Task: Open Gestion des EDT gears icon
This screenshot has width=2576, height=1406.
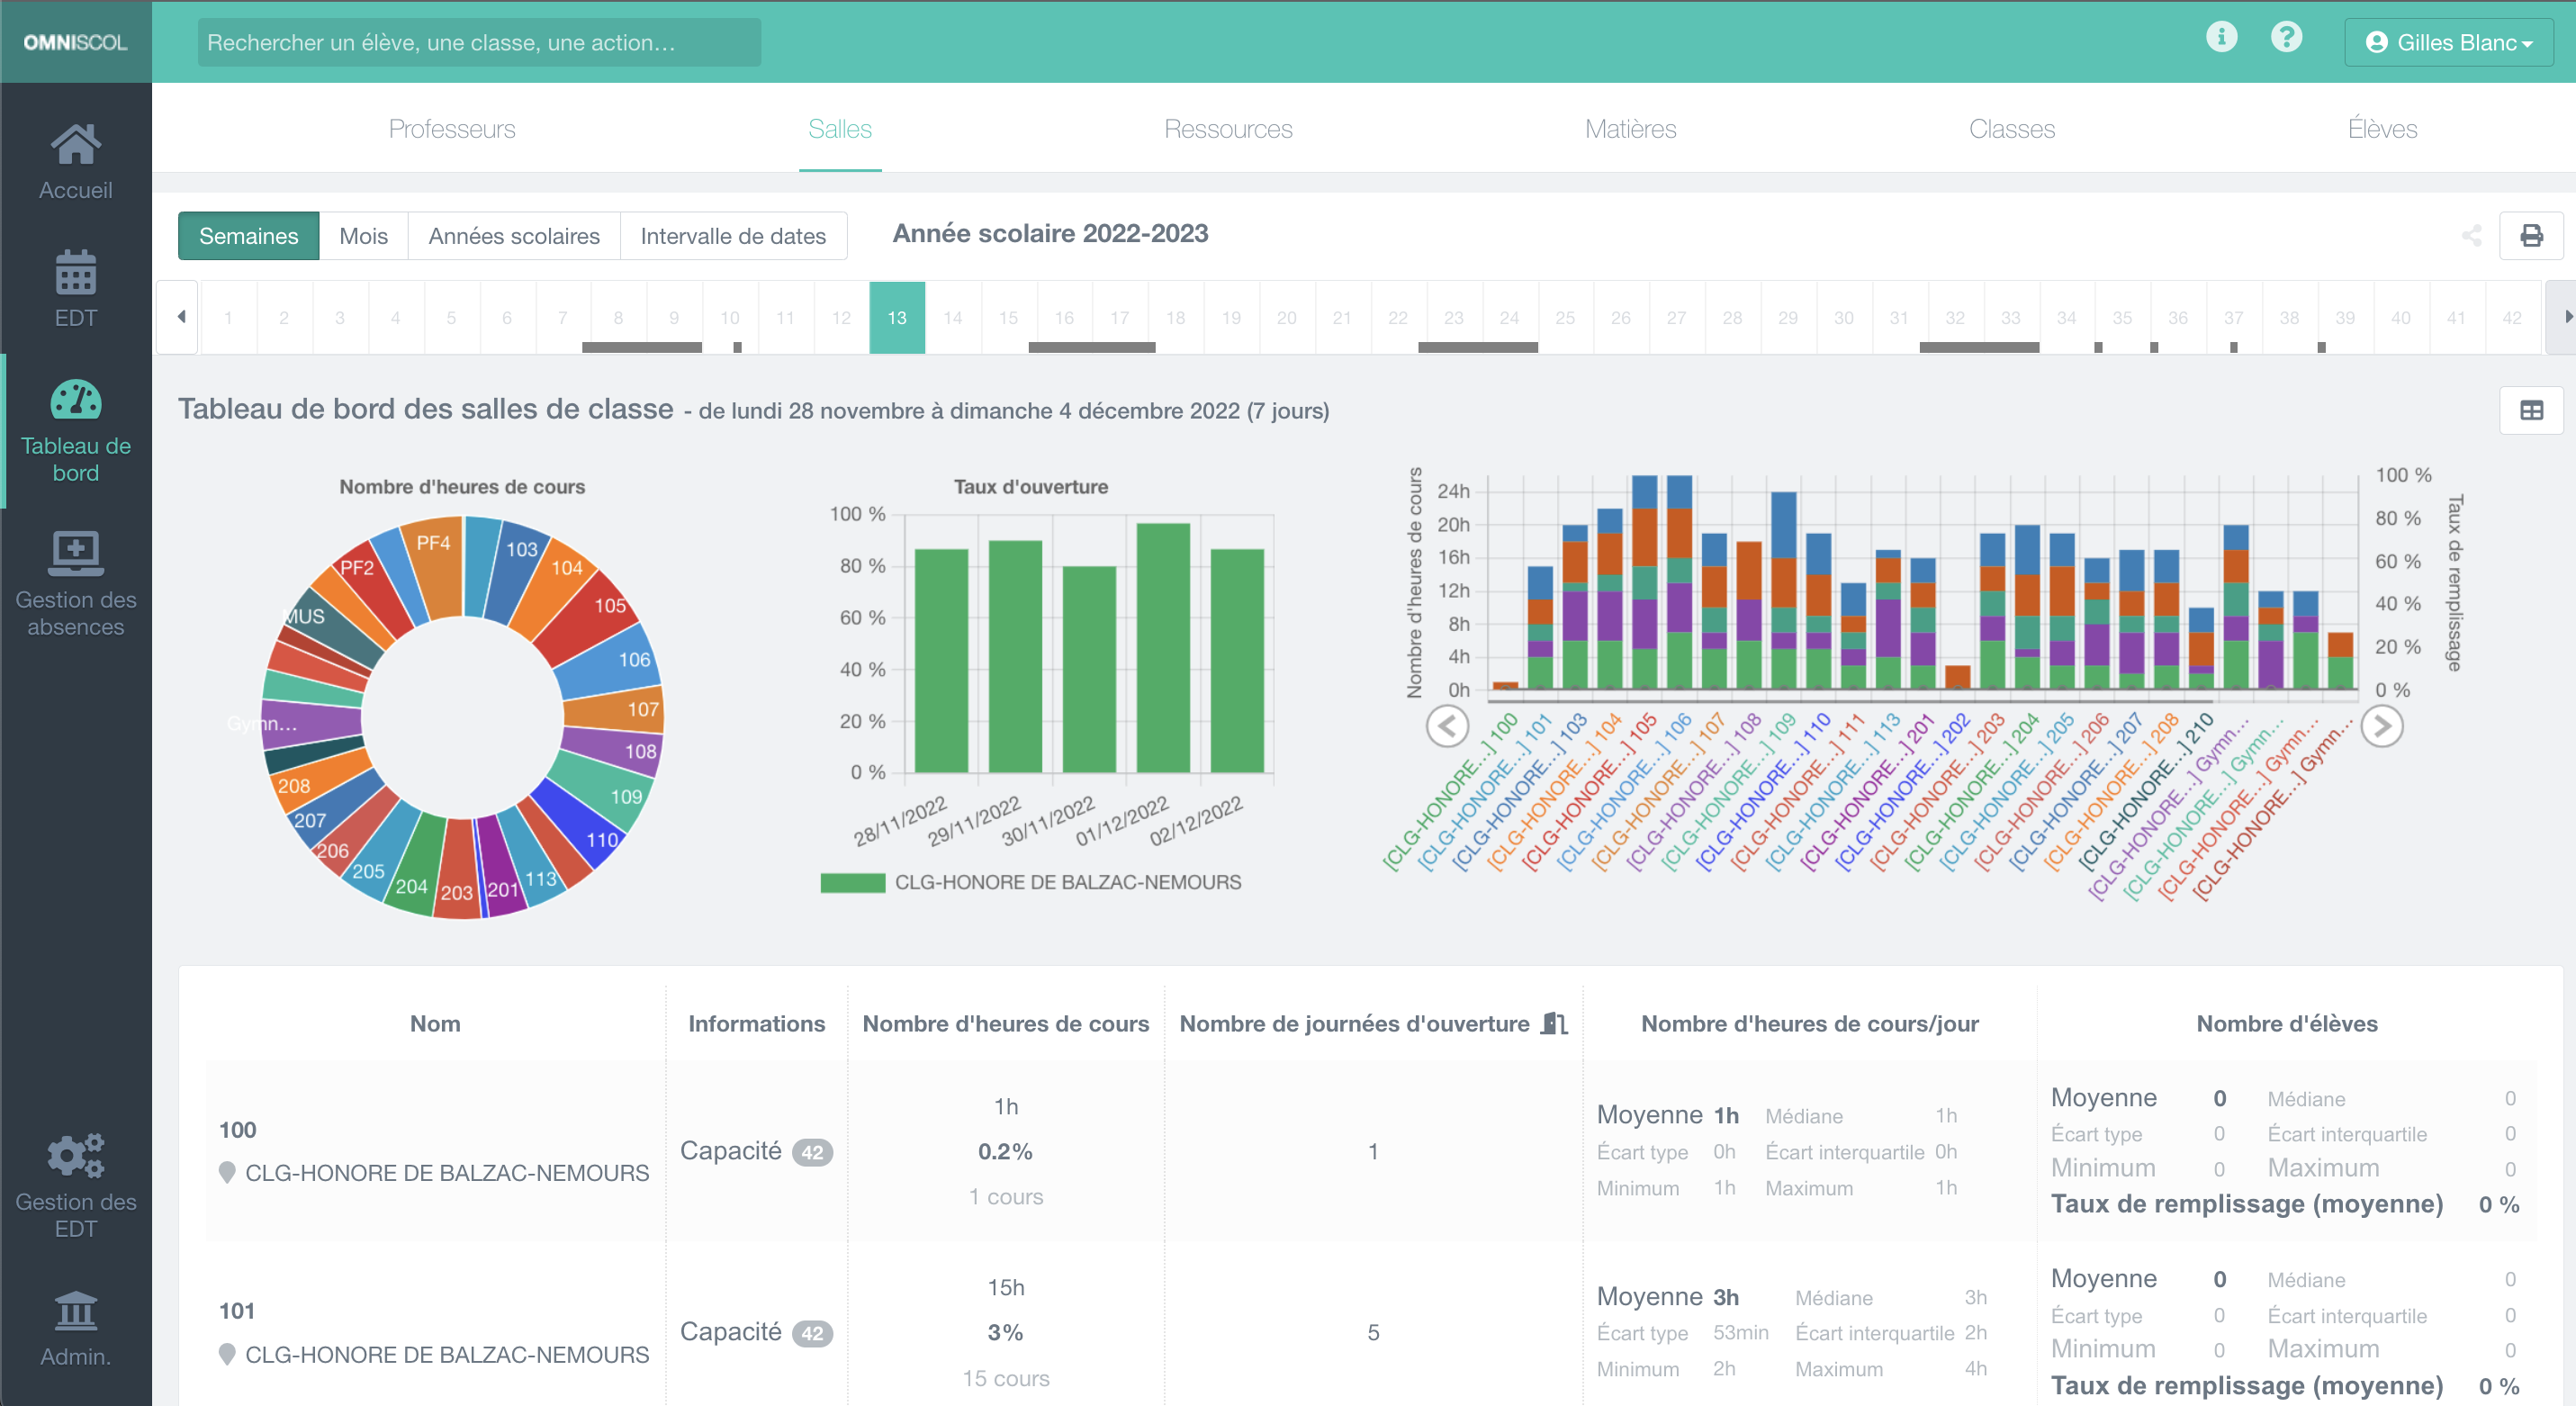Action: (x=75, y=1156)
